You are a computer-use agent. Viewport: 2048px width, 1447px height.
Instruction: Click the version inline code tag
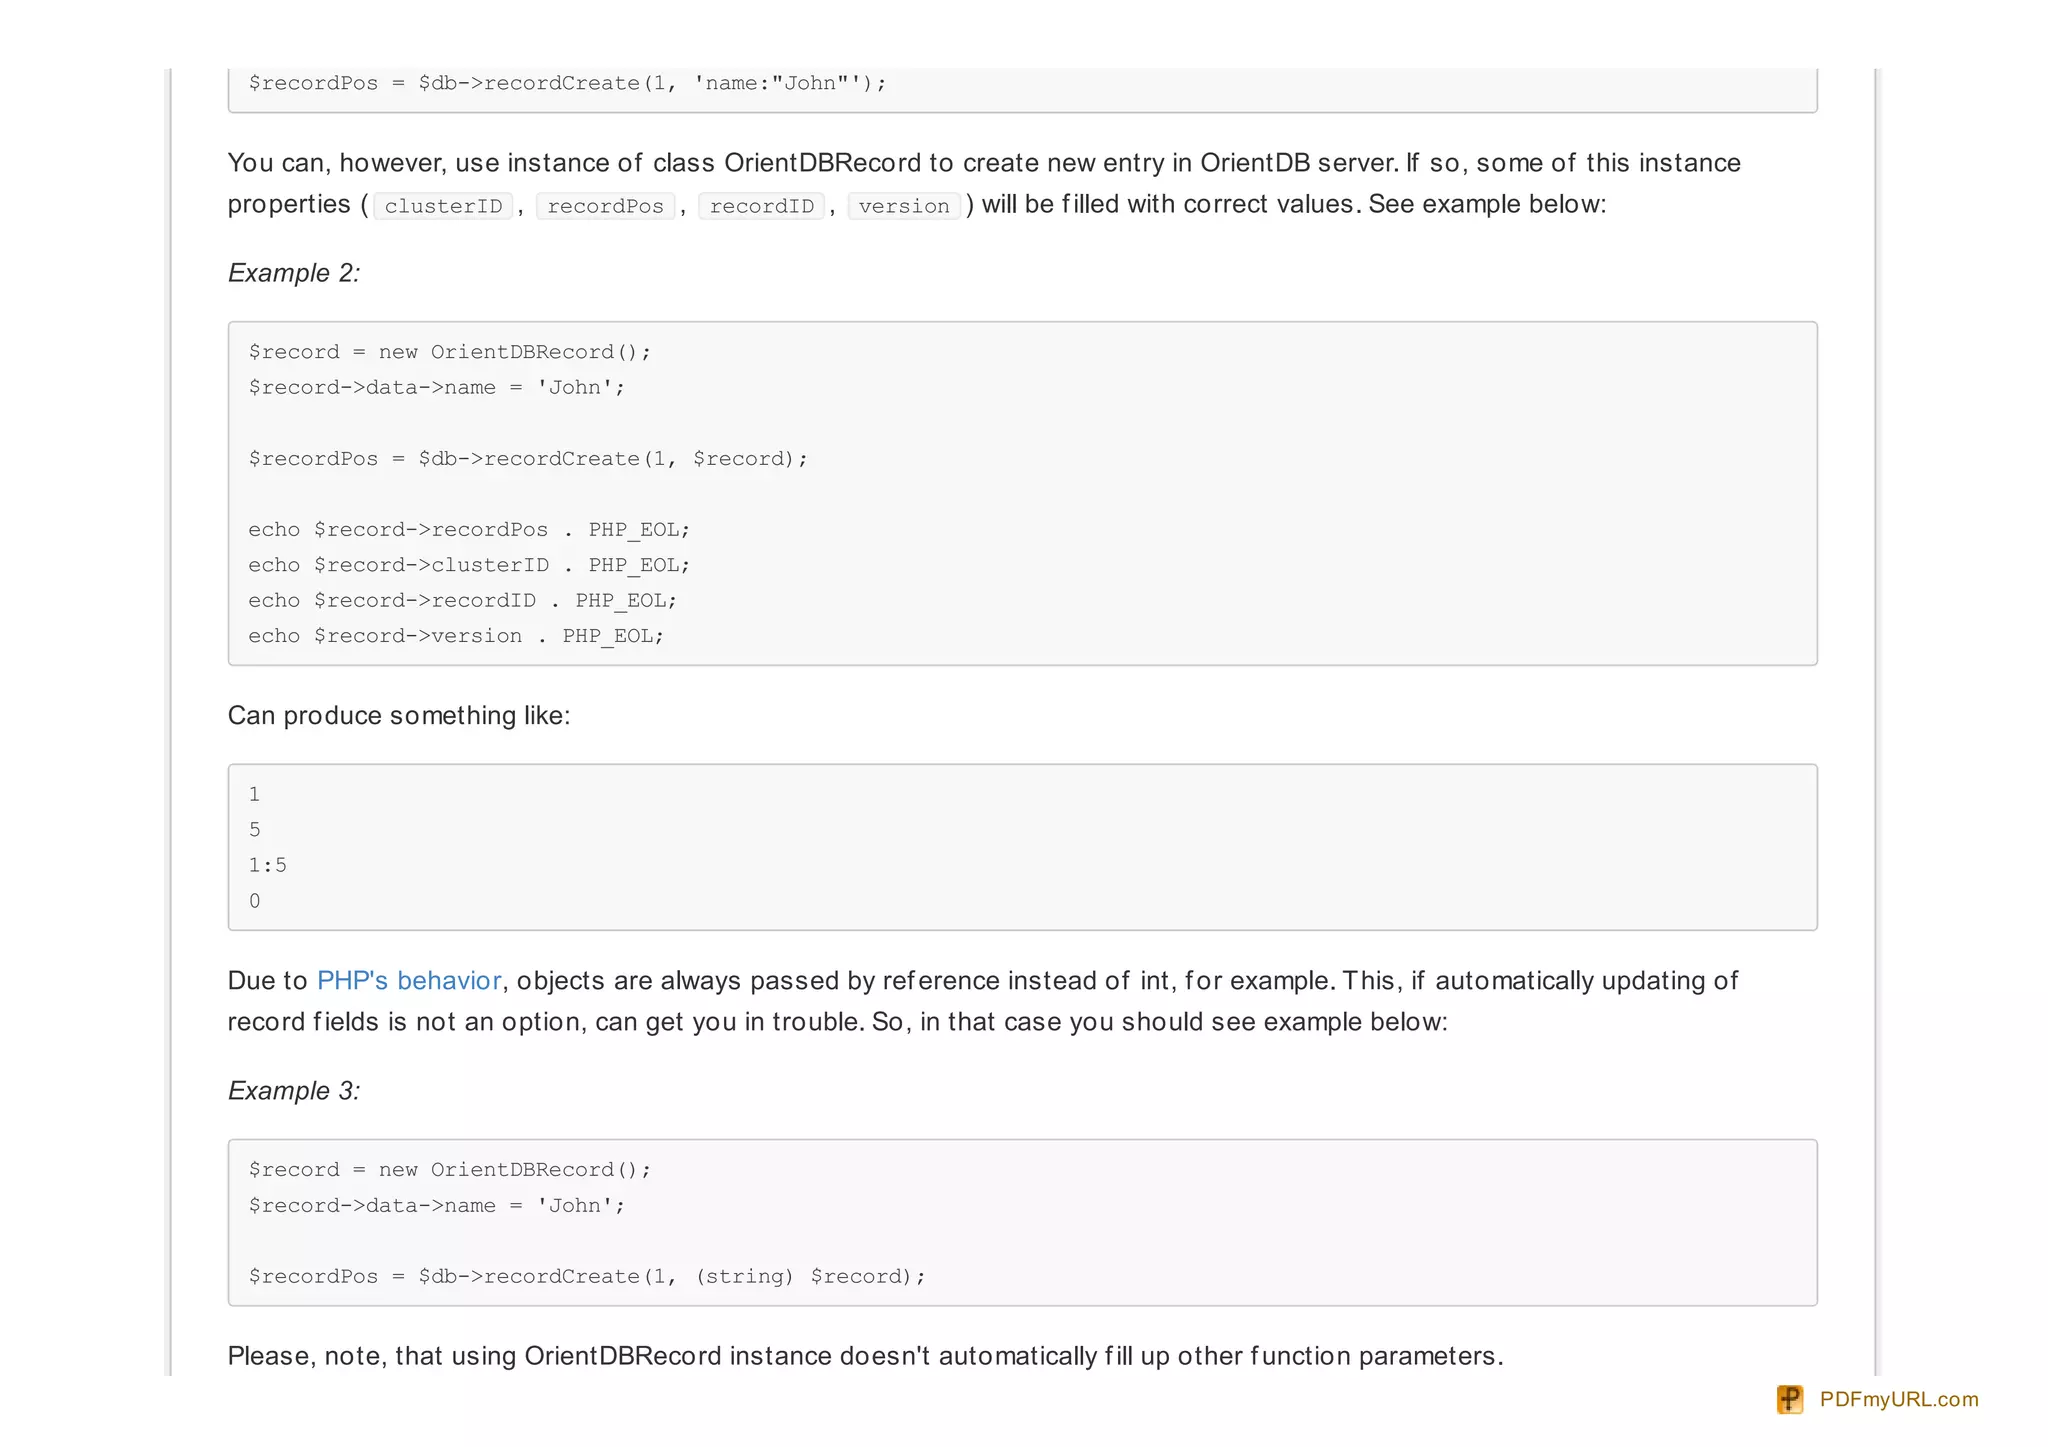(x=903, y=206)
